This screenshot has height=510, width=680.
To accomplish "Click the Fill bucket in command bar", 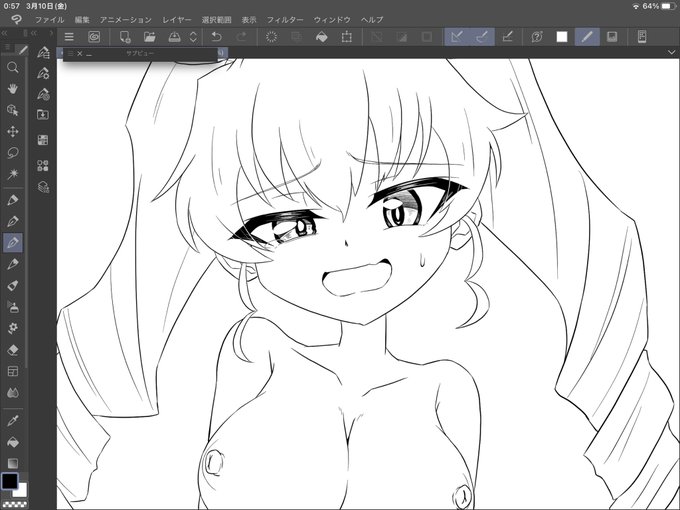I will click(321, 37).
